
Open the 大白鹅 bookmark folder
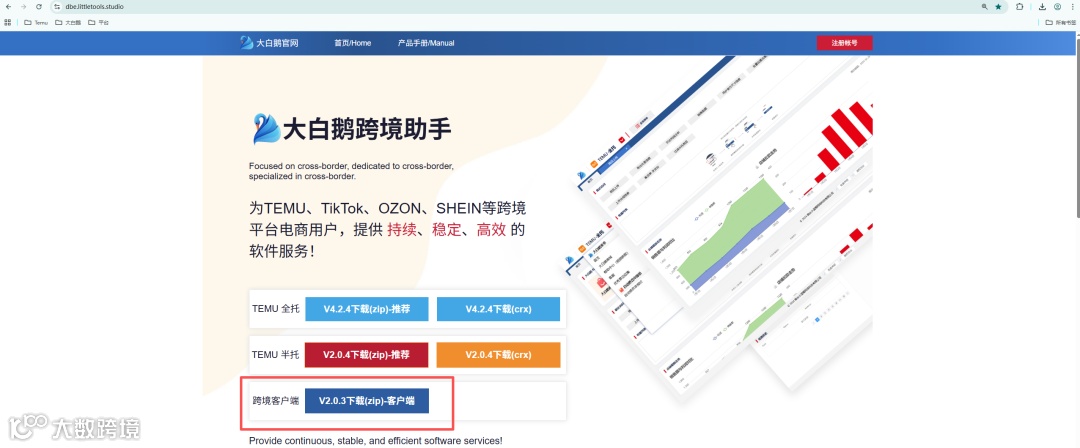point(68,22)
